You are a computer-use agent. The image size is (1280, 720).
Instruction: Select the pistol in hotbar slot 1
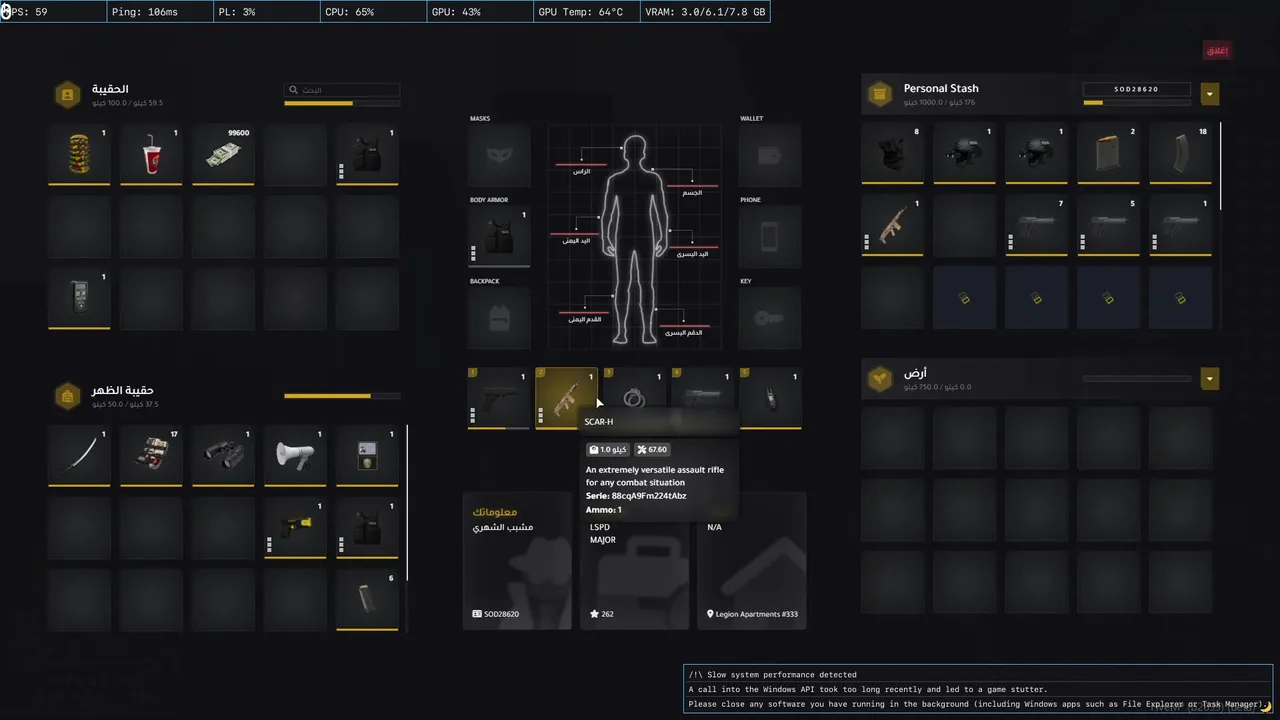pyautogui.click(x=499, y=398)
